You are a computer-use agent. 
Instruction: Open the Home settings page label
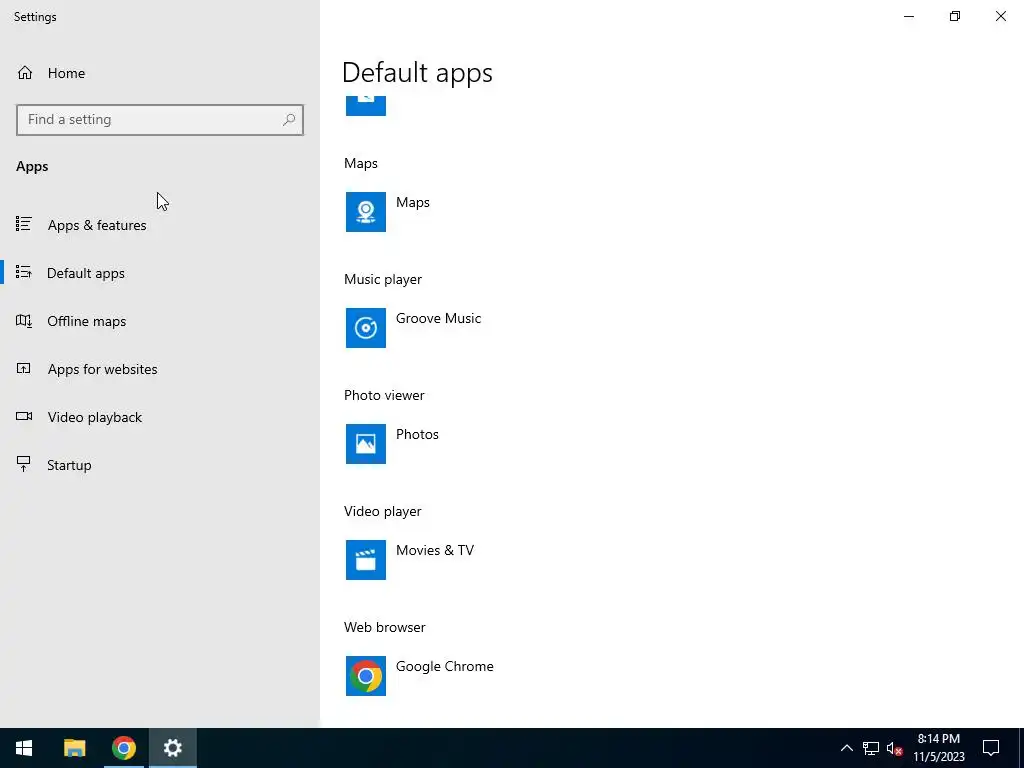click(x=66, y=73)
